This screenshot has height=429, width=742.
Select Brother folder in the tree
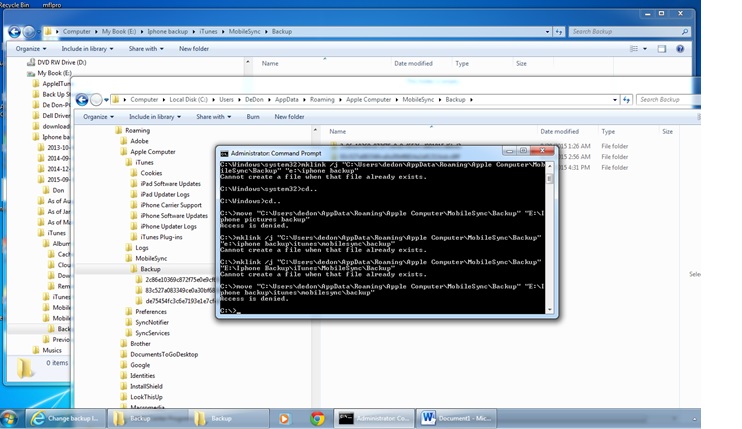coord(140,344)
